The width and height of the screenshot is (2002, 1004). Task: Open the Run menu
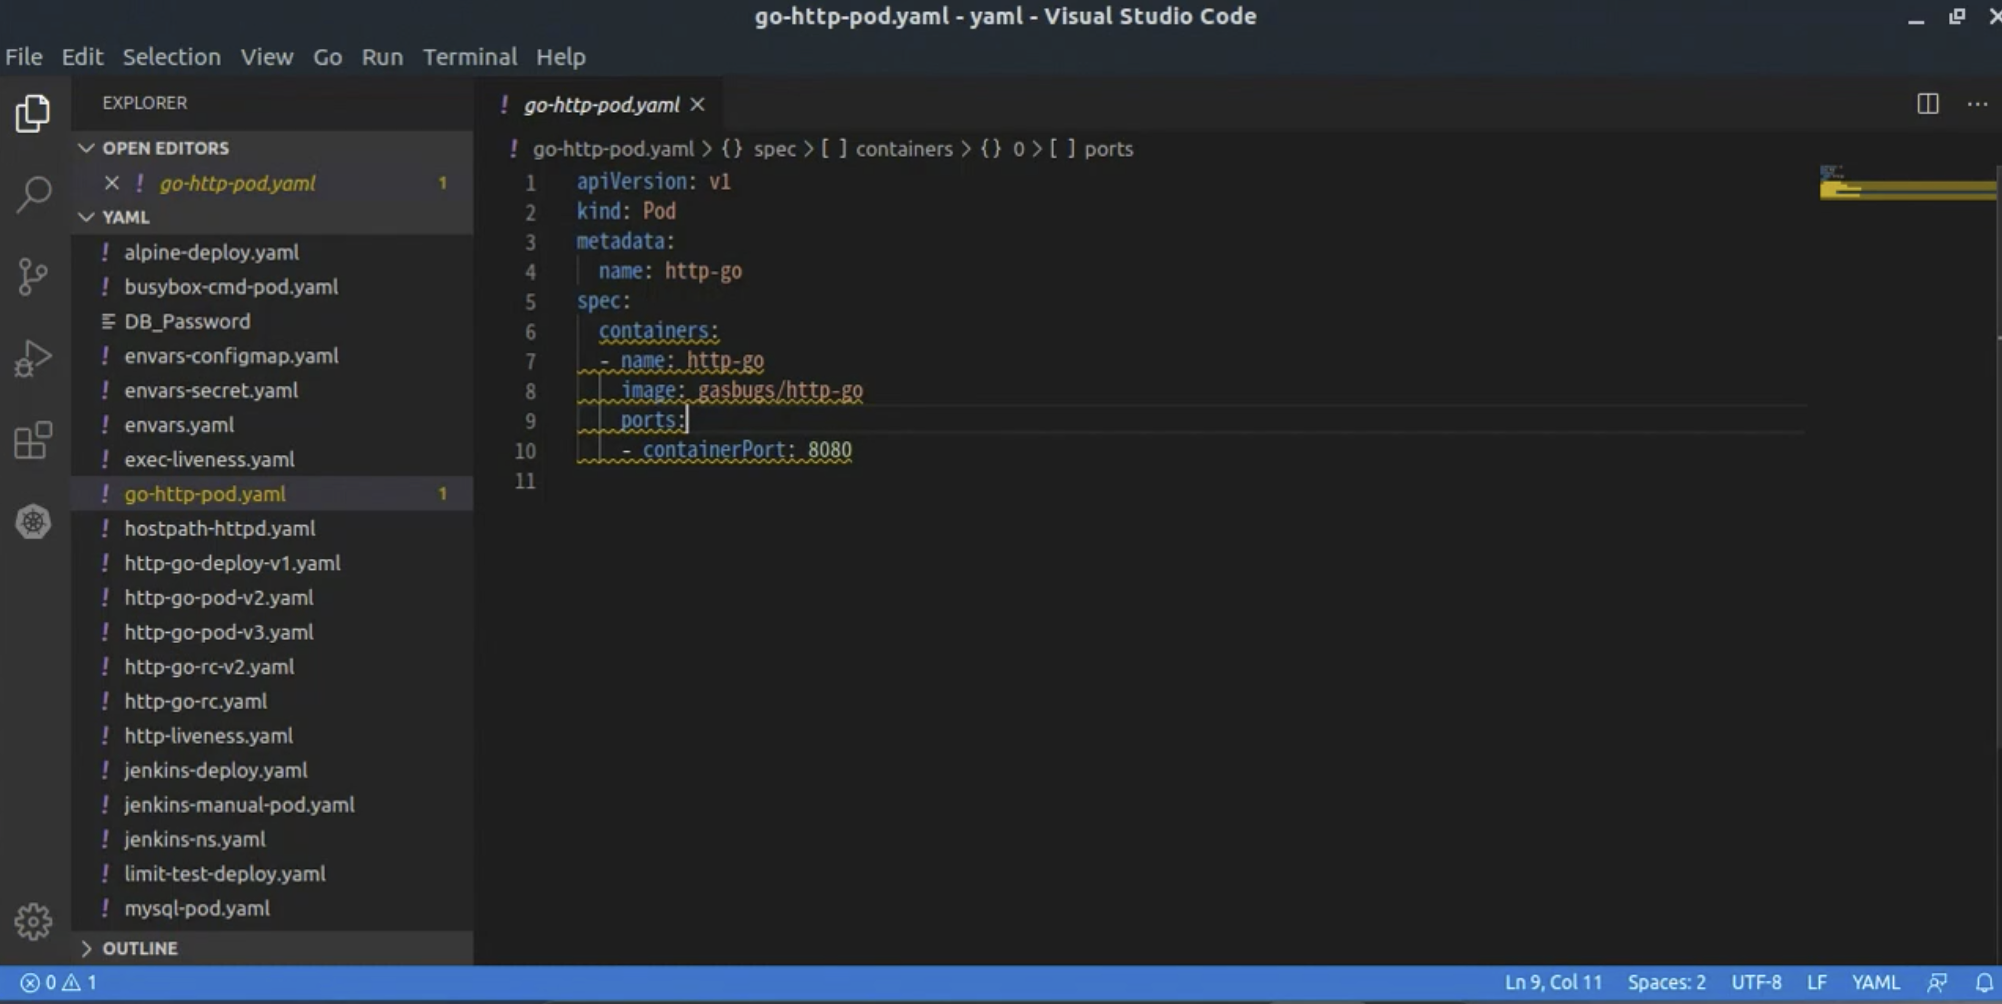click(x=382, y=57)
